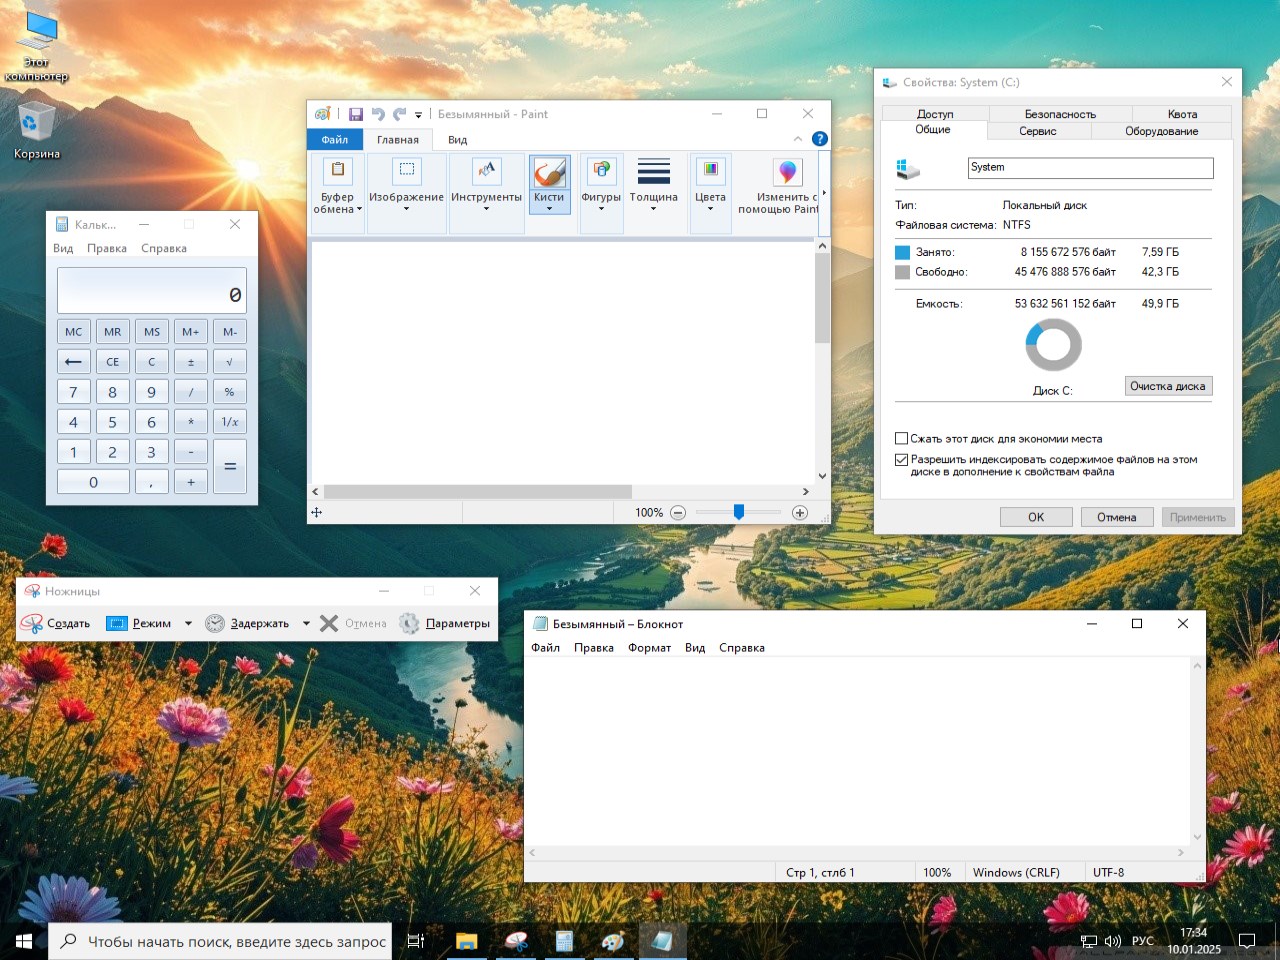Click the Redo arrow in Paint title bar
Viewport: 1280px width, 960px height.
tap(399, 114)
